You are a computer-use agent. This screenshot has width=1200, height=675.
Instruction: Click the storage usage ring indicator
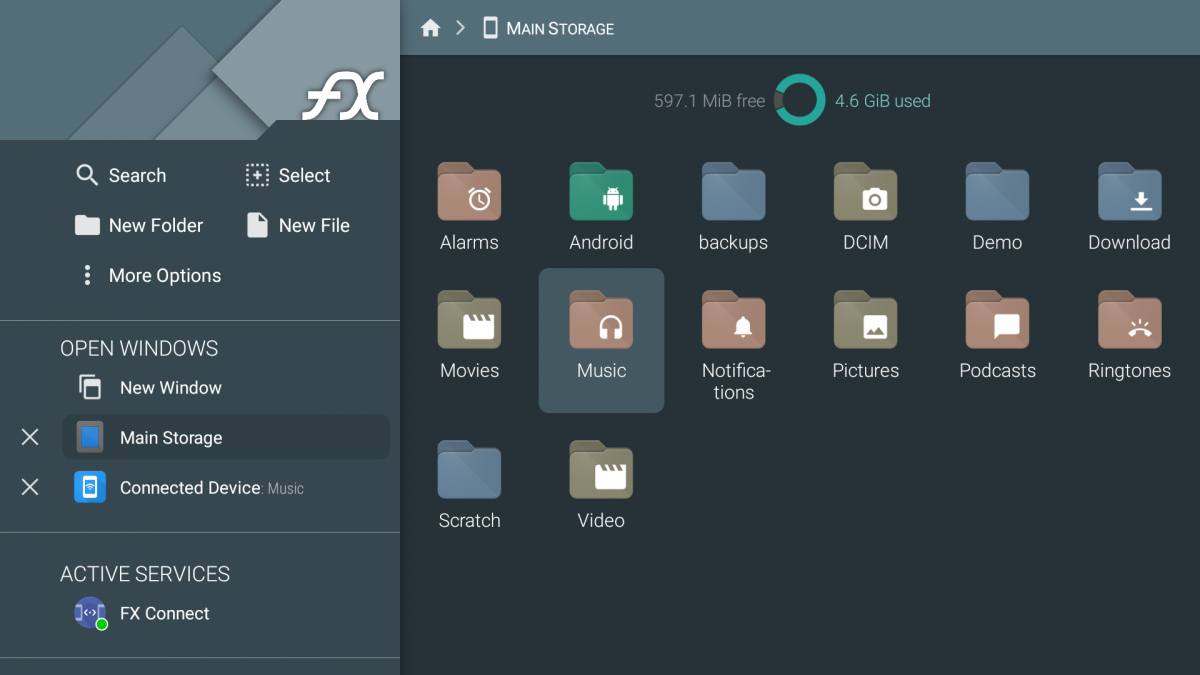click(798, 100)
